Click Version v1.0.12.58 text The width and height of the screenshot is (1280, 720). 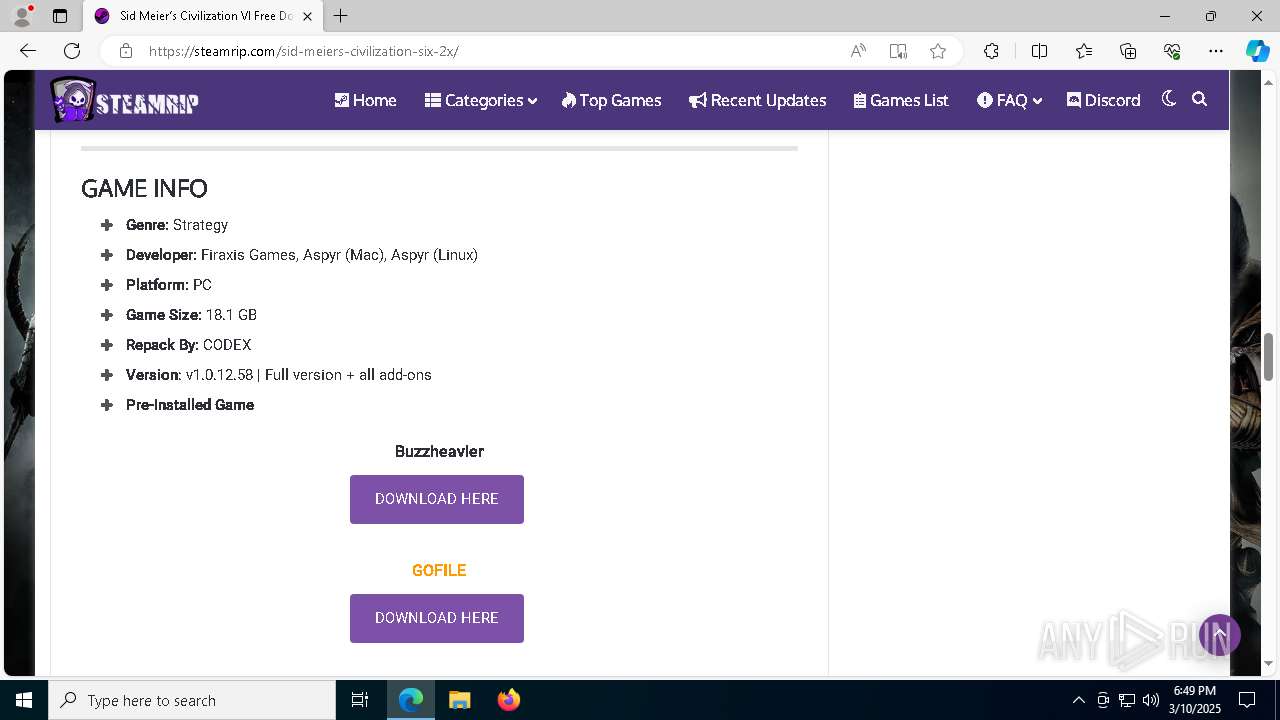[x=279, y=375]
